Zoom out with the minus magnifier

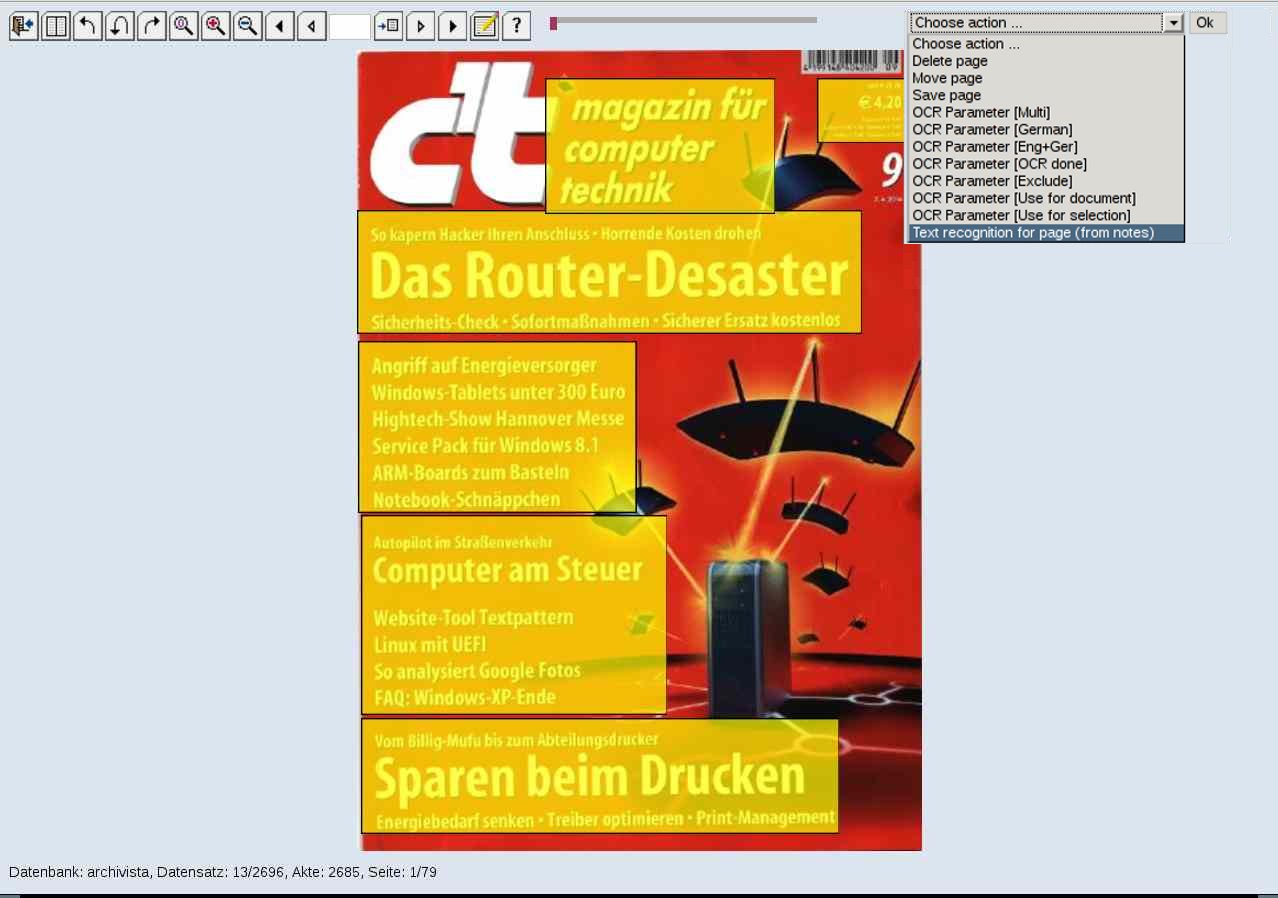248,26
